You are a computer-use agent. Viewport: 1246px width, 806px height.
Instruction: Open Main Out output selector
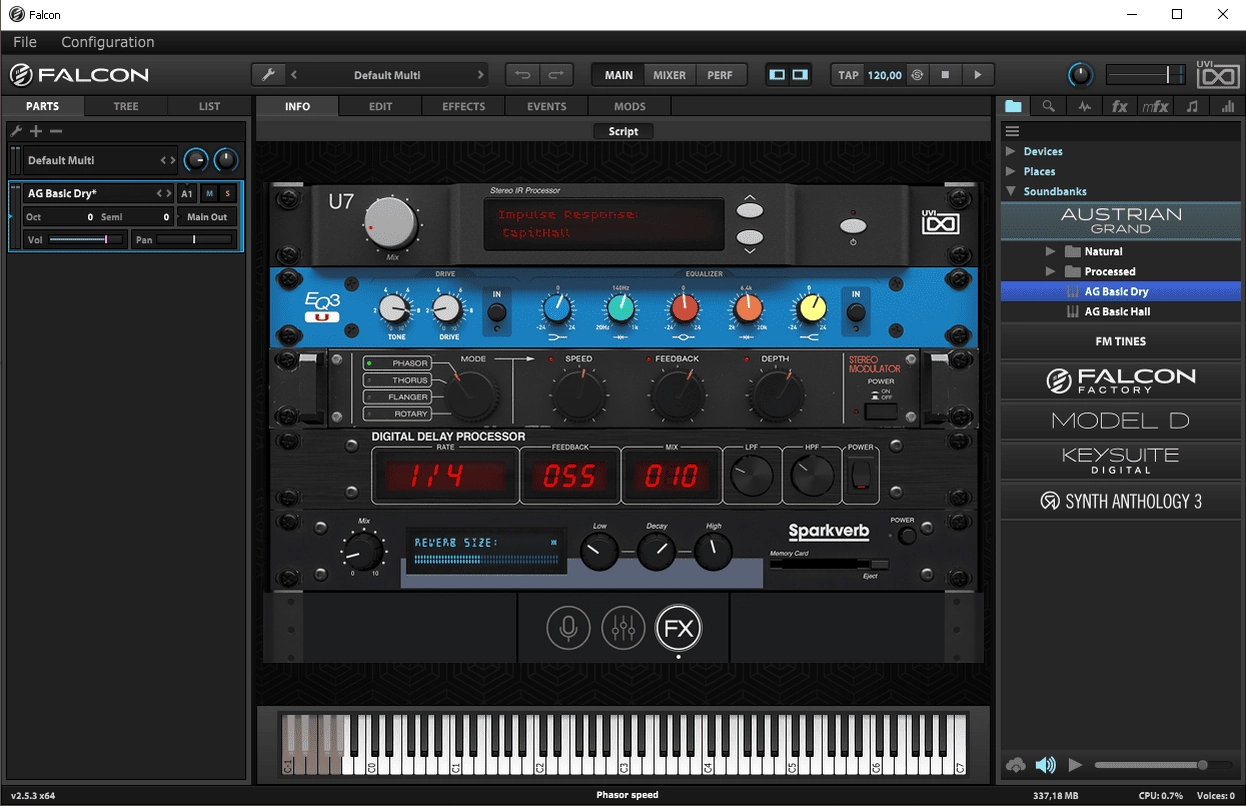point(207,217)
